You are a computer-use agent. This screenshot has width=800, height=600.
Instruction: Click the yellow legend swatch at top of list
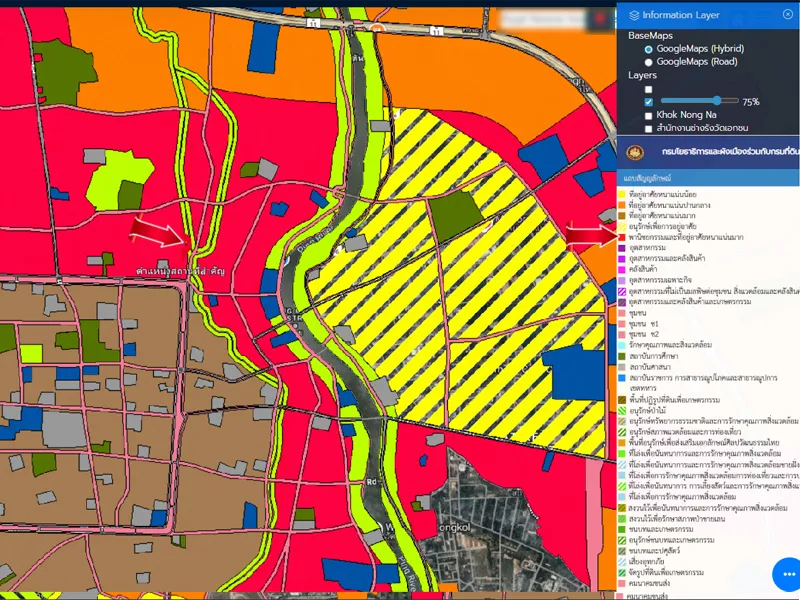point(621,193)
